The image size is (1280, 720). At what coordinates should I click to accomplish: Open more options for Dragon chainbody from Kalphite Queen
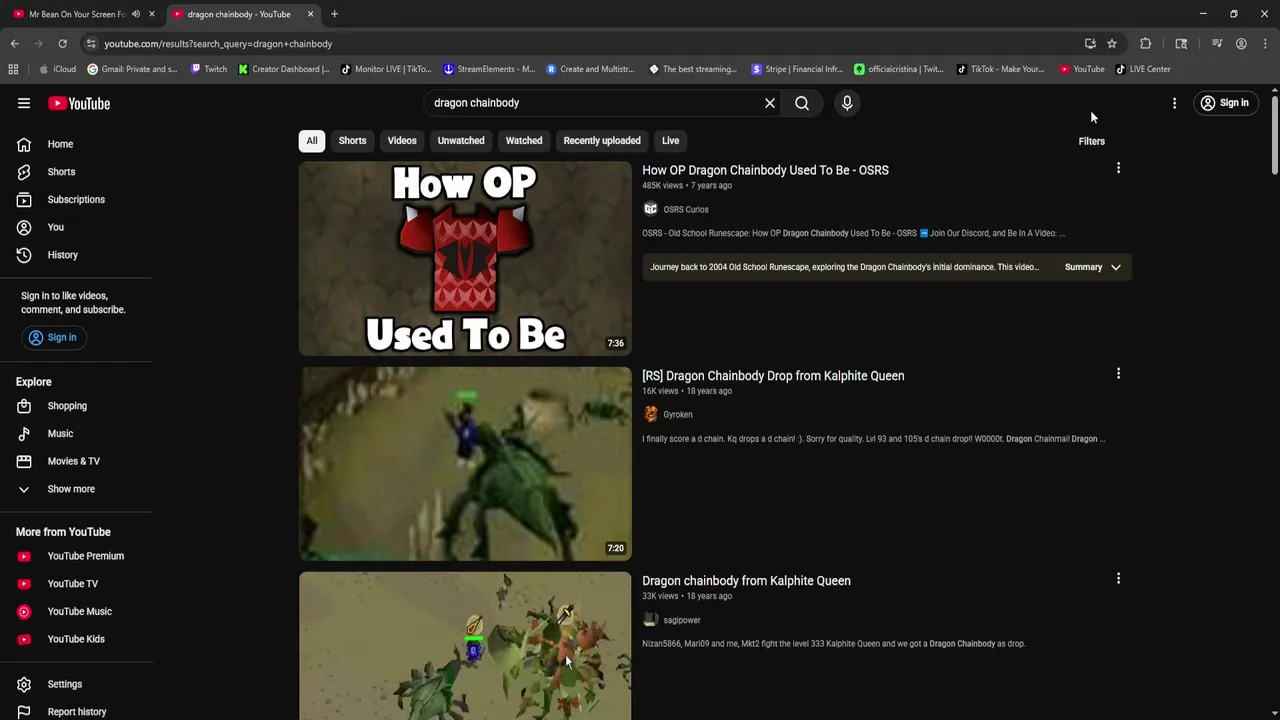tap(1118, 578)
